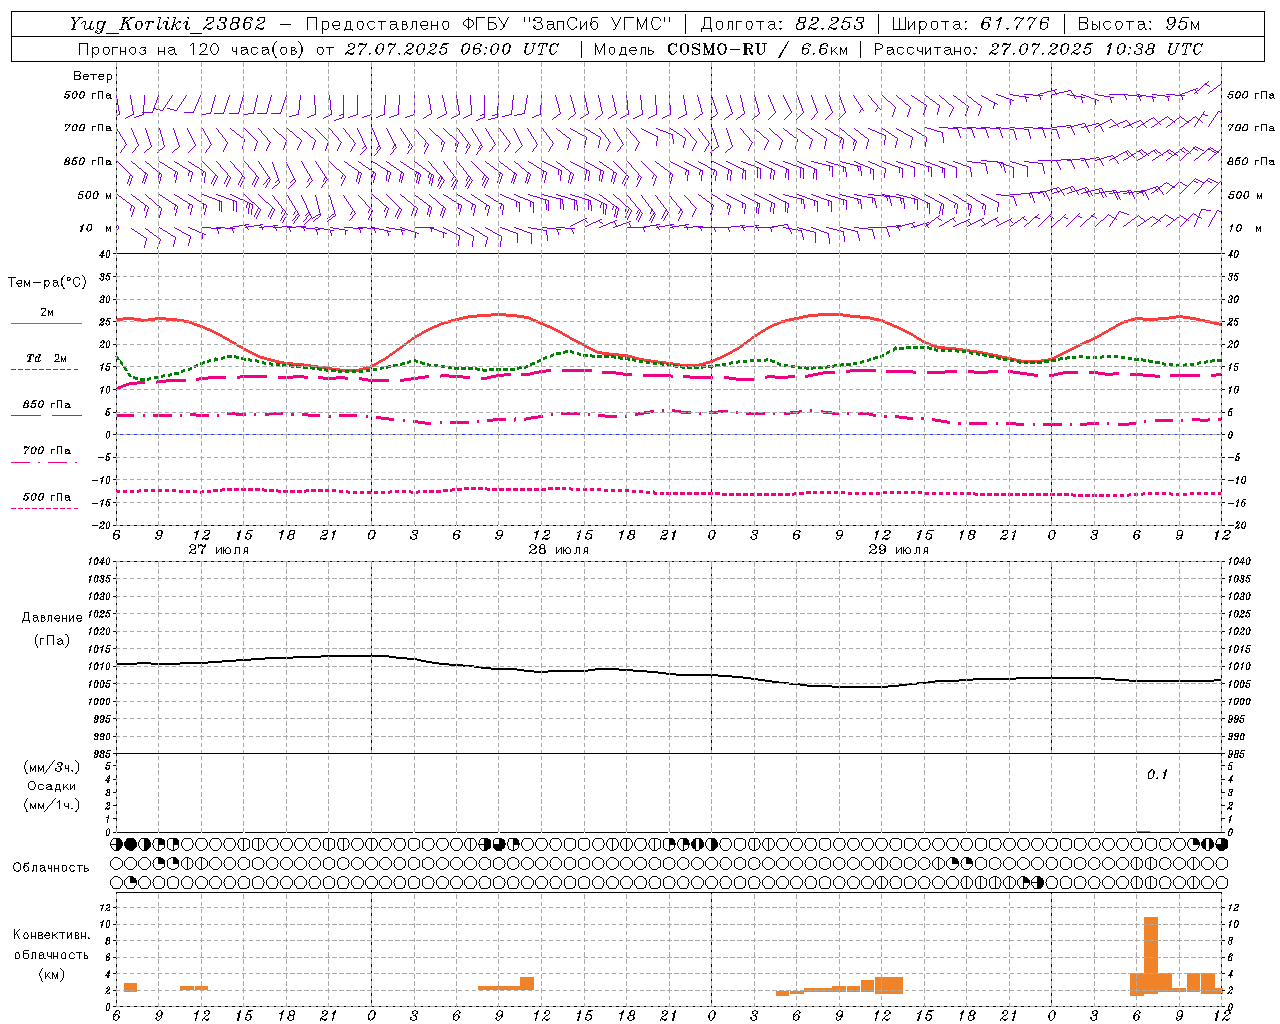Click the station title Yug_Korliki_23862

point(168,24)
